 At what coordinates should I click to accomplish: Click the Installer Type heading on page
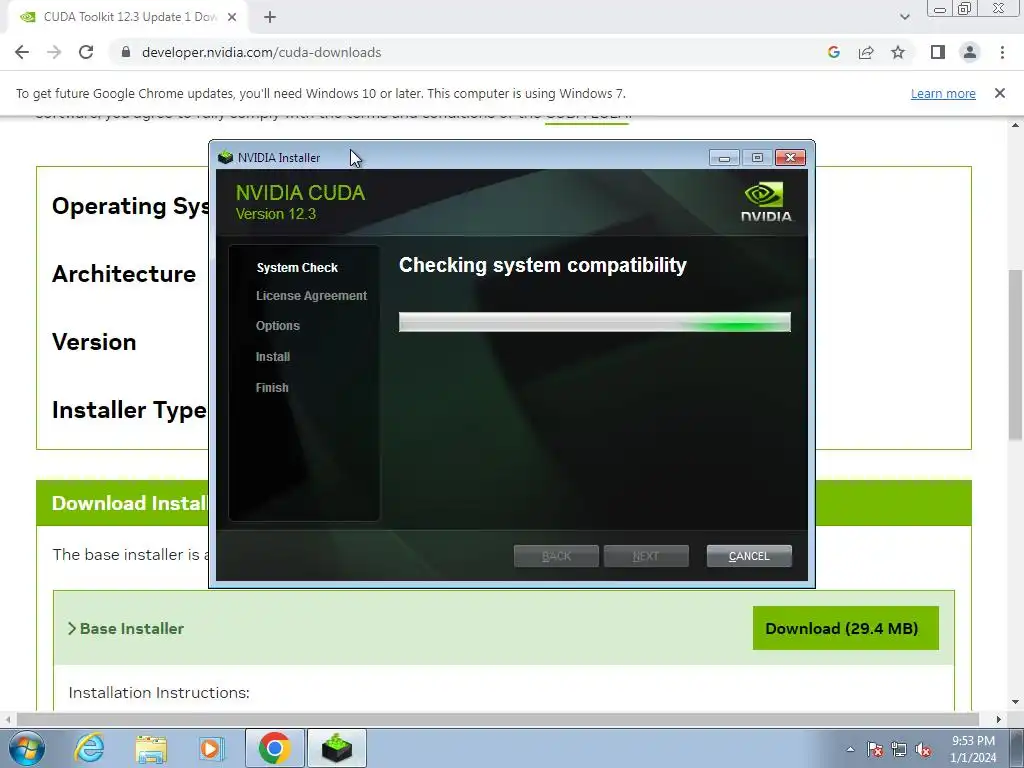click(129, 410)
